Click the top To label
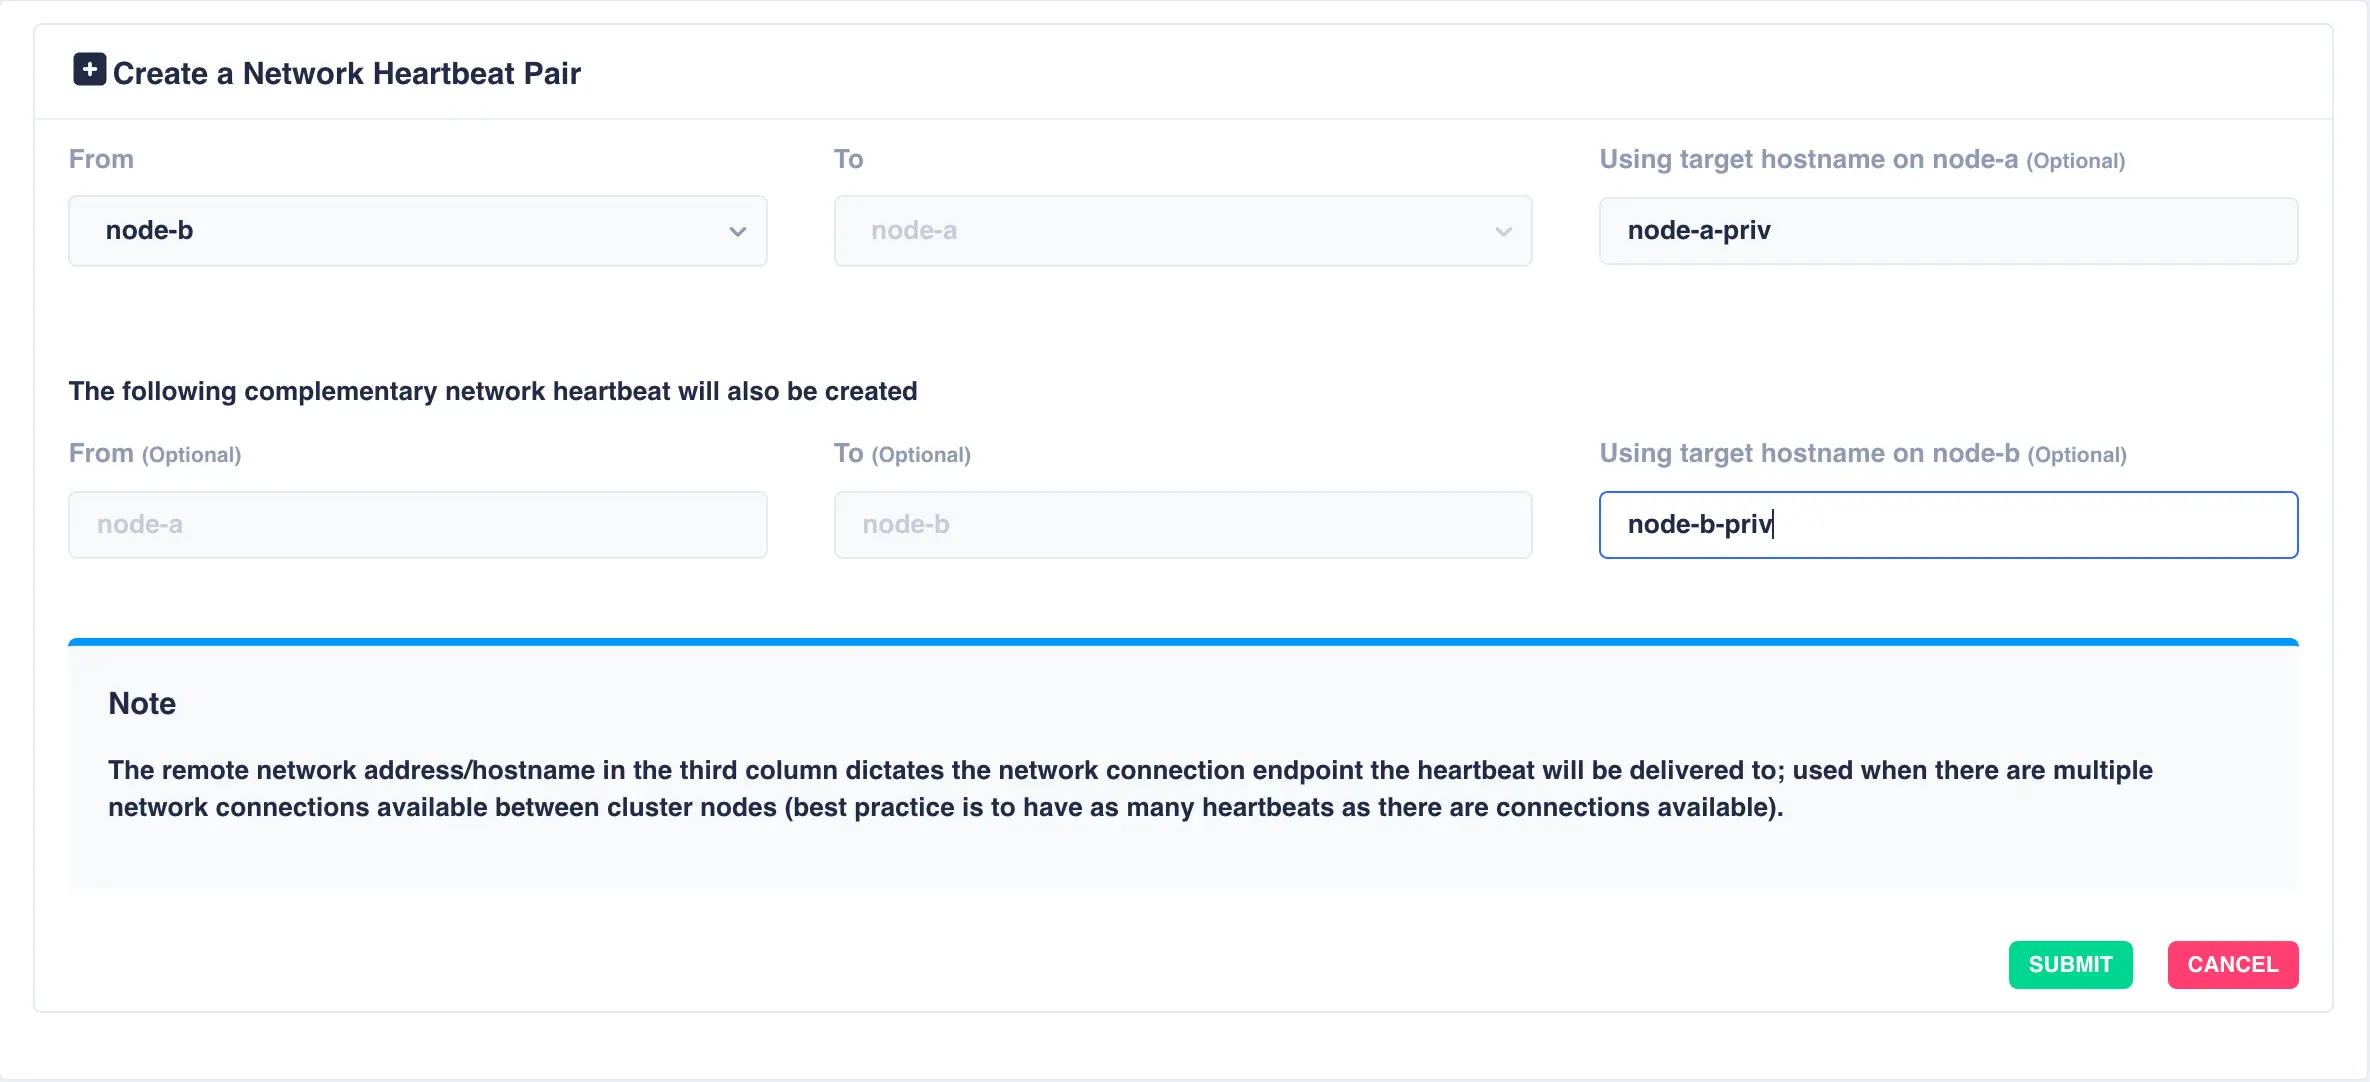The height and width of the screenshot is (1082, 2370). [848, 159]
